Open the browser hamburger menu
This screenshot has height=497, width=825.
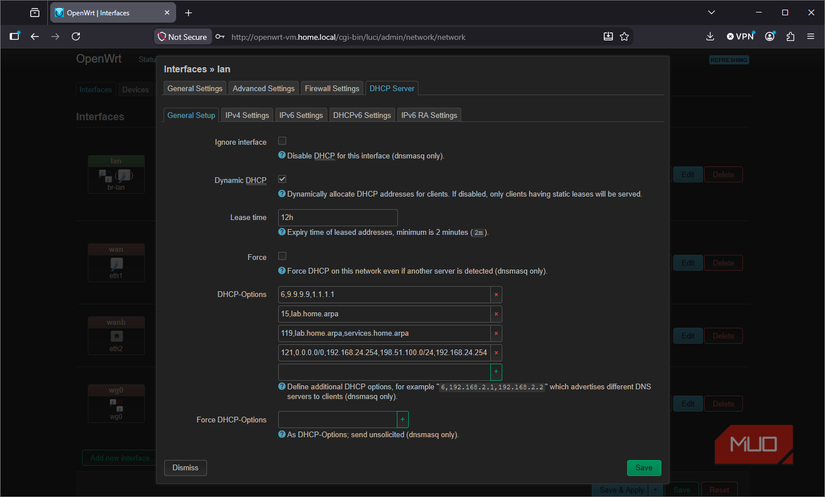tap(810, 37)
